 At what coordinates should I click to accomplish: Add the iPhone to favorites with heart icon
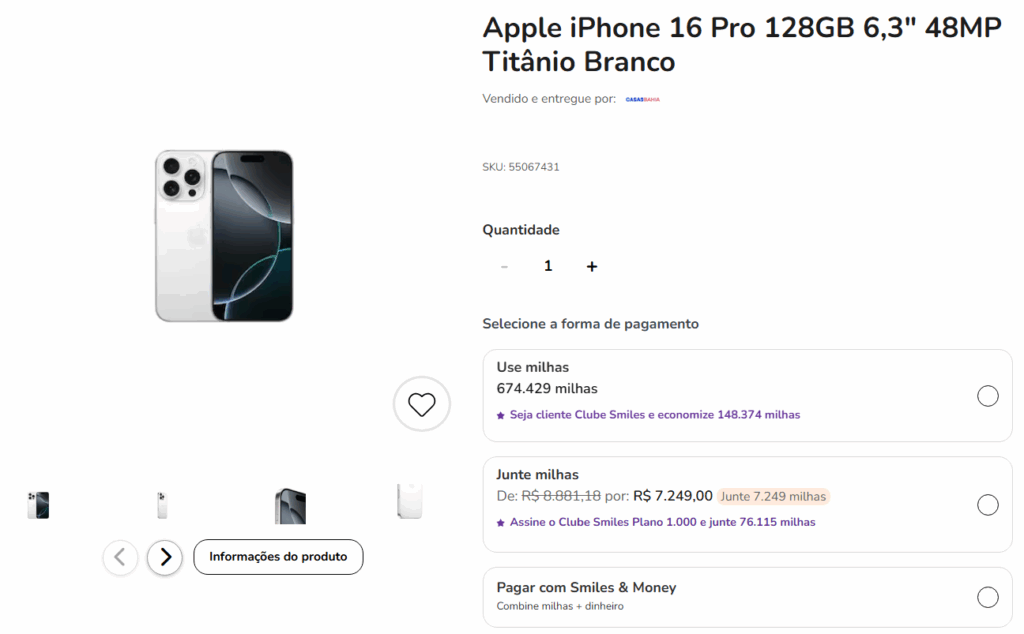tap(422, 404)
